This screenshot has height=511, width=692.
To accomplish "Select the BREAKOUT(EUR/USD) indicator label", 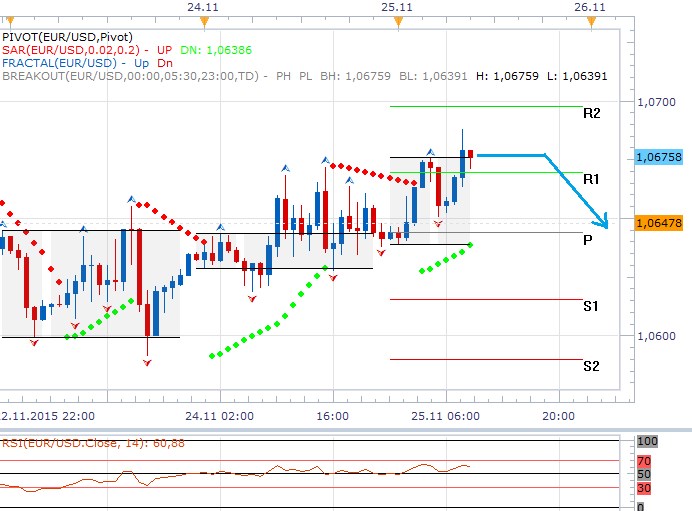I will point(130,74).
